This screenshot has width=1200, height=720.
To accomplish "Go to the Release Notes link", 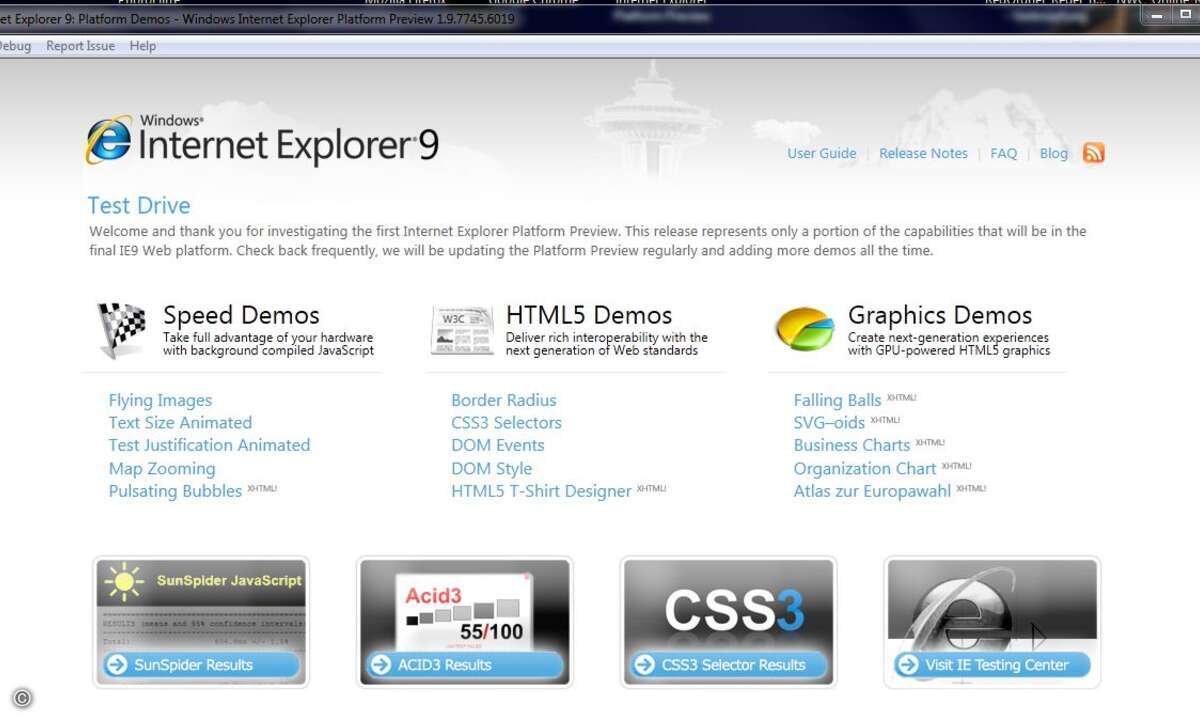I will 923,153.
